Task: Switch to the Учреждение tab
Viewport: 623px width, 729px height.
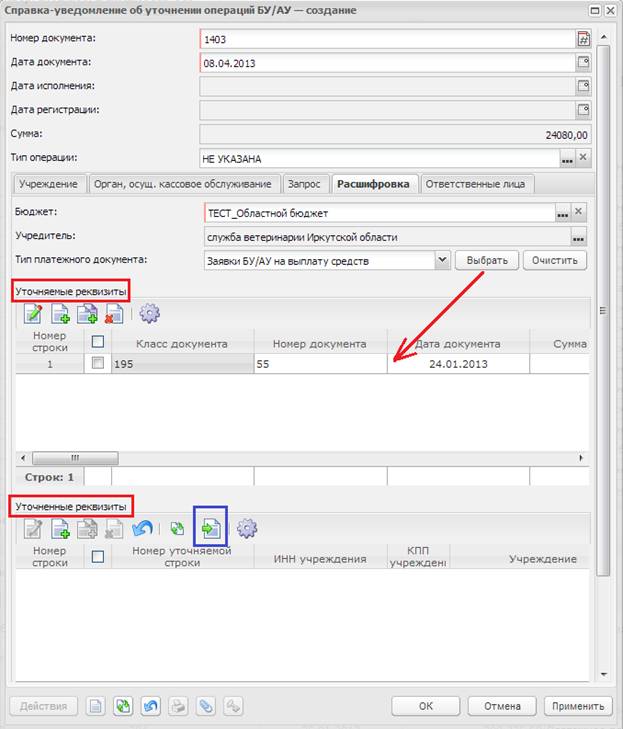Action: [x=48, y=184]
